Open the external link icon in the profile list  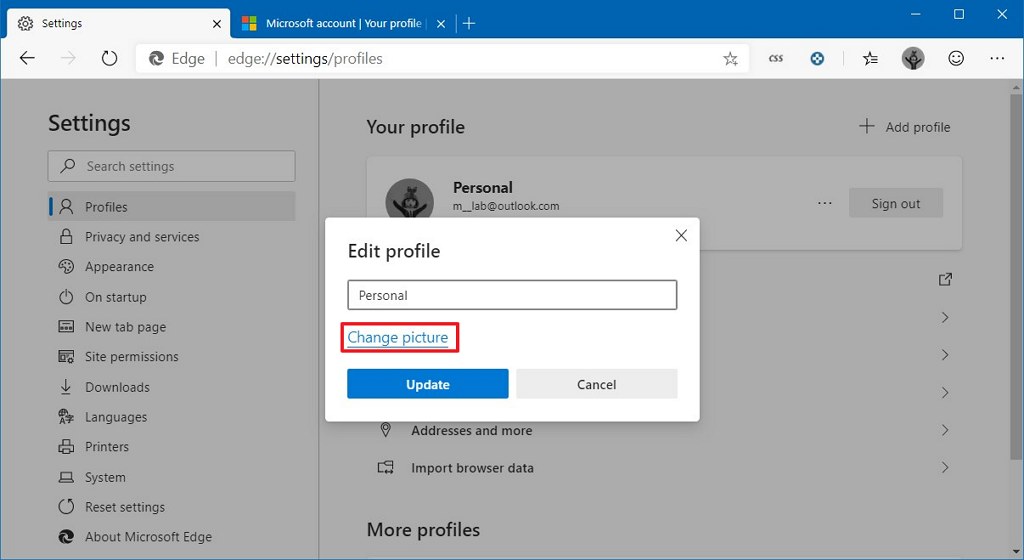945,279
